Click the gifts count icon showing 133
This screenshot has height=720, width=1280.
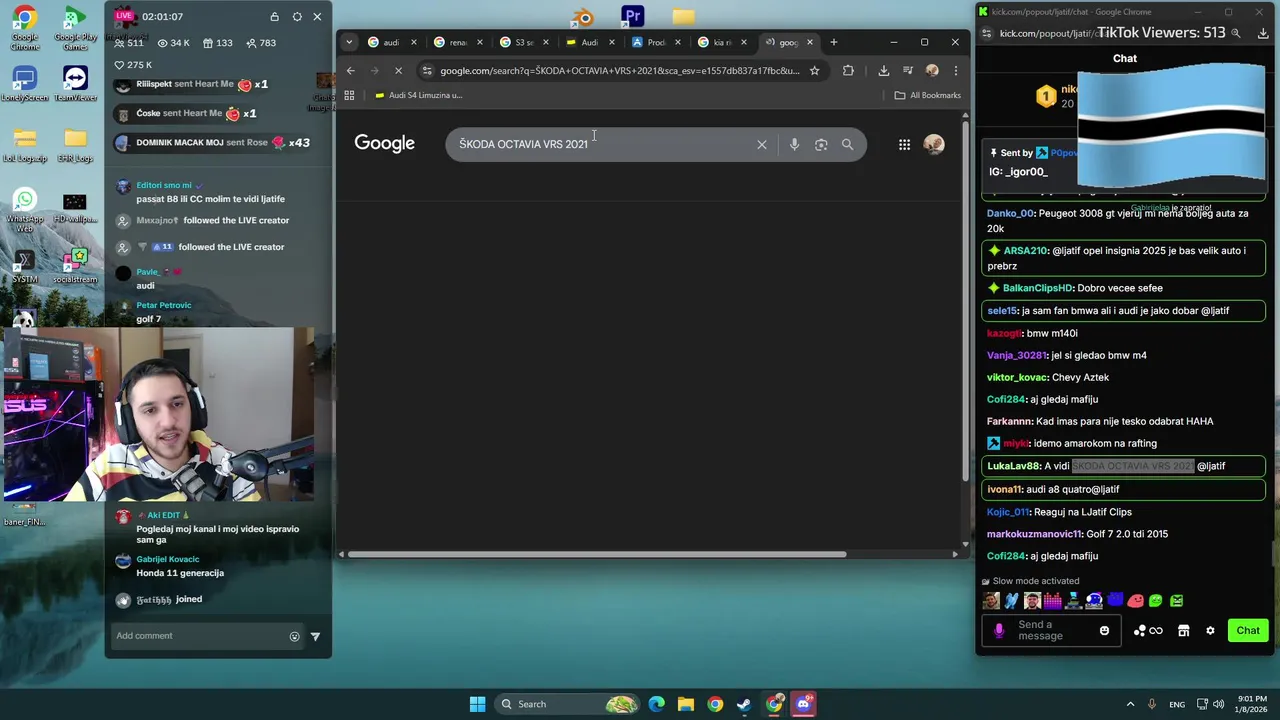pyautogui.click(x=207, y=43)
